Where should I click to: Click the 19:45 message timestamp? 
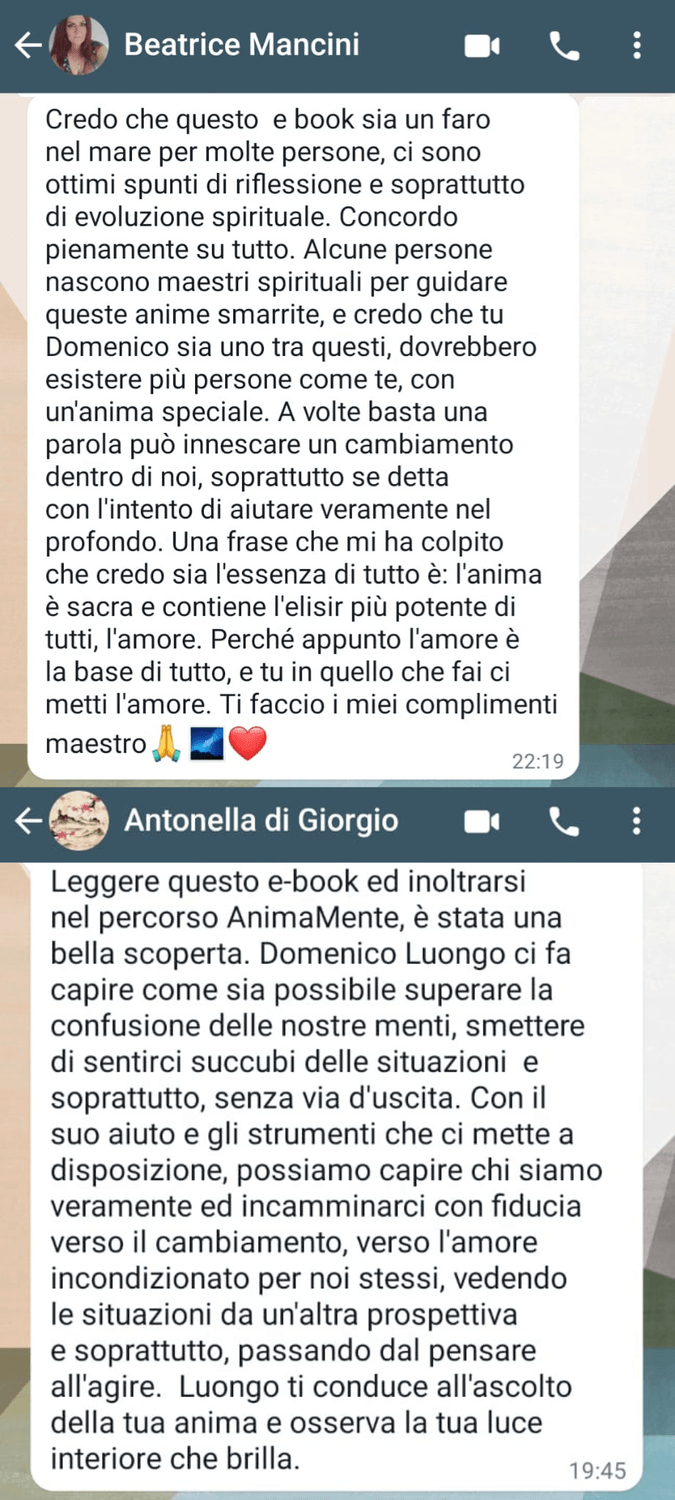point(597,1471)
